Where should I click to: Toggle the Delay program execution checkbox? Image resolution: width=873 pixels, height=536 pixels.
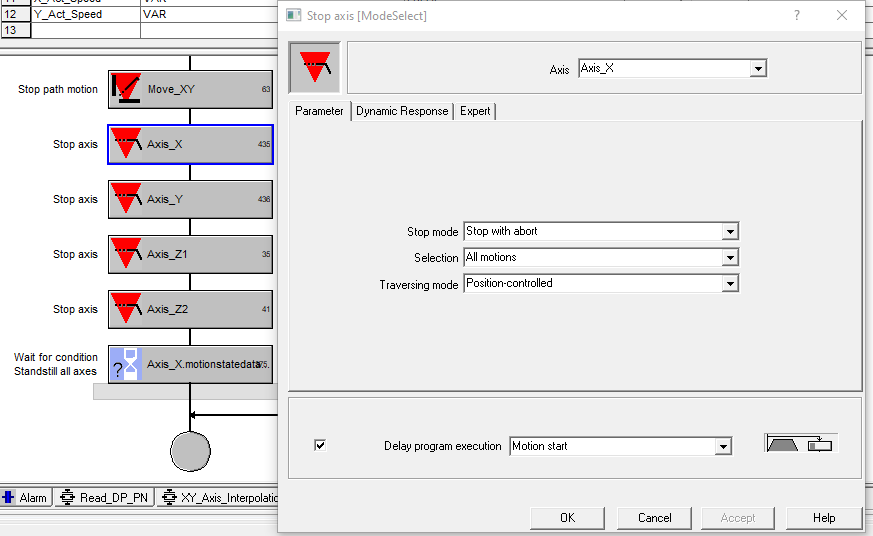coord(320,446)
